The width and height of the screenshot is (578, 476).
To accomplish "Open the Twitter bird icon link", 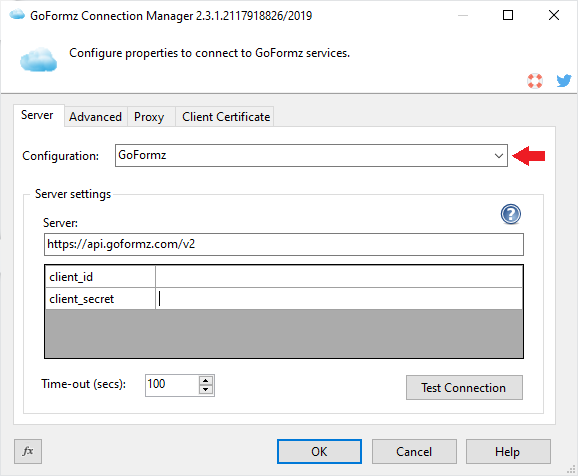I will [x=564, y=80].
